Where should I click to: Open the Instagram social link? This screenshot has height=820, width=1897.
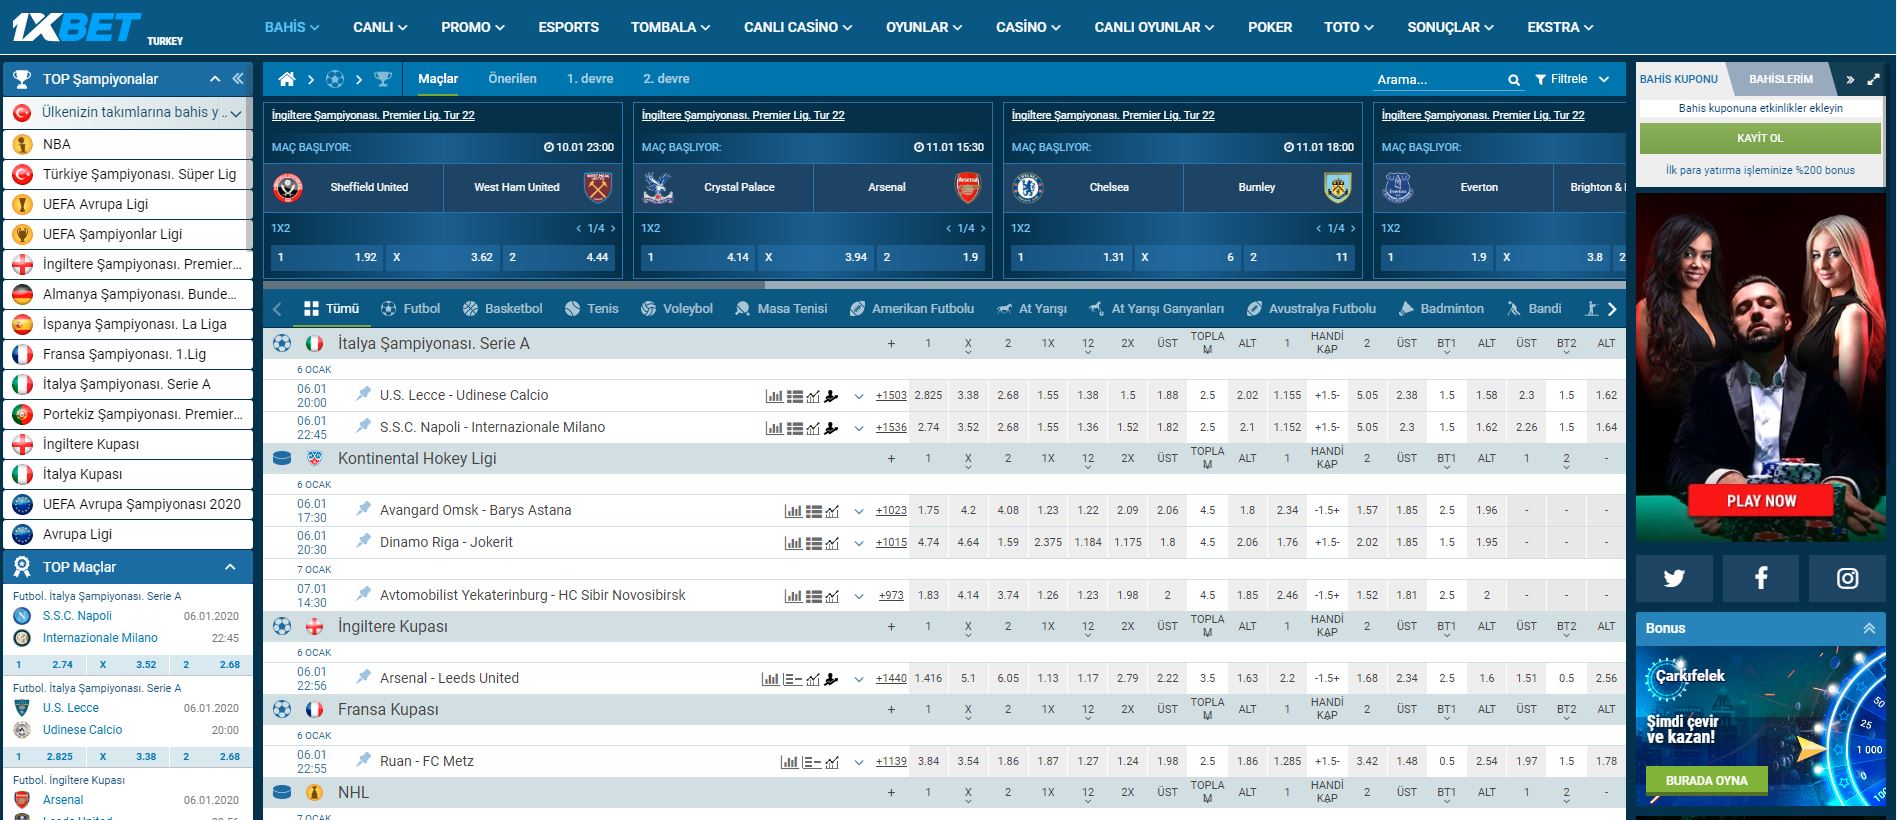(1847, 577)
